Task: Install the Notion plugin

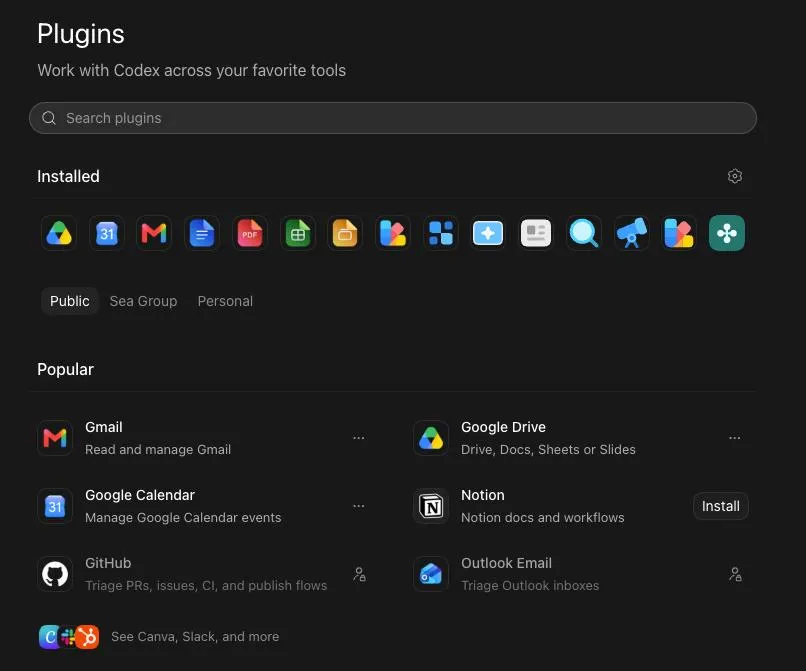Action: click(721, 506)
